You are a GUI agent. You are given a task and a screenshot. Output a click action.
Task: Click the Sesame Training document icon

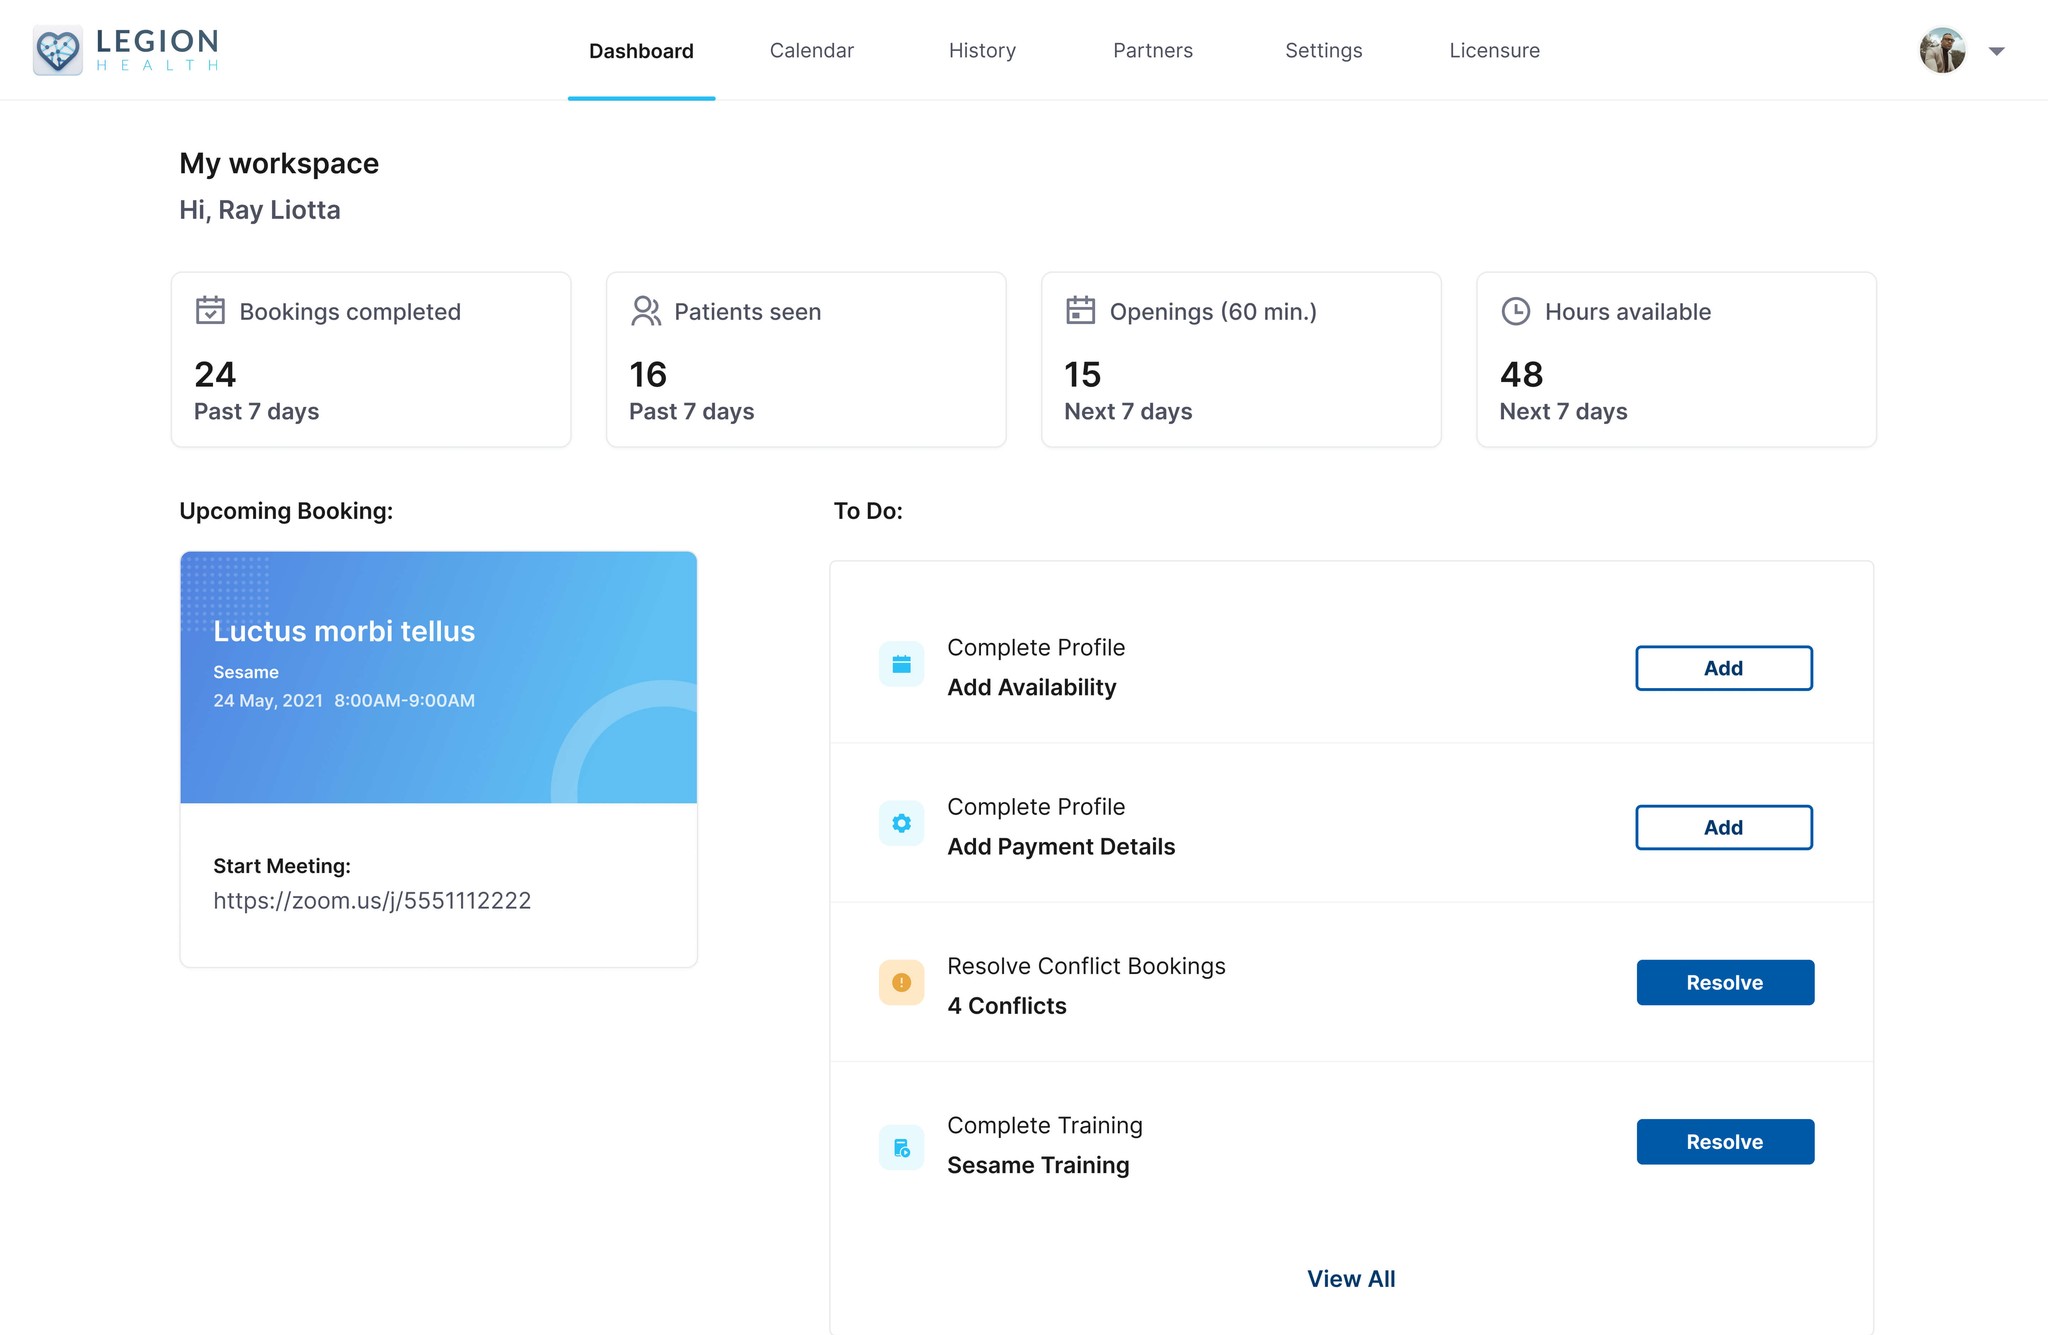901,1148
